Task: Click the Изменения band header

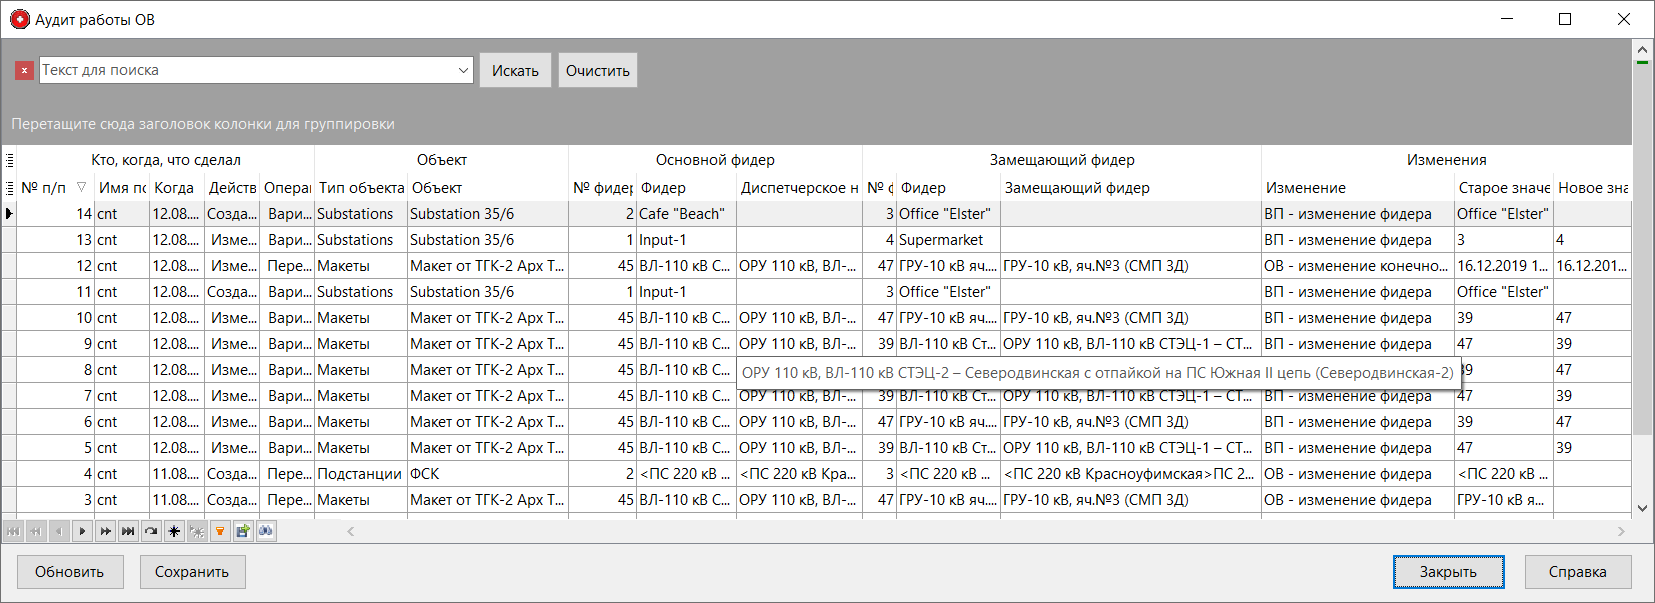Action: [x=1446, y=160]
